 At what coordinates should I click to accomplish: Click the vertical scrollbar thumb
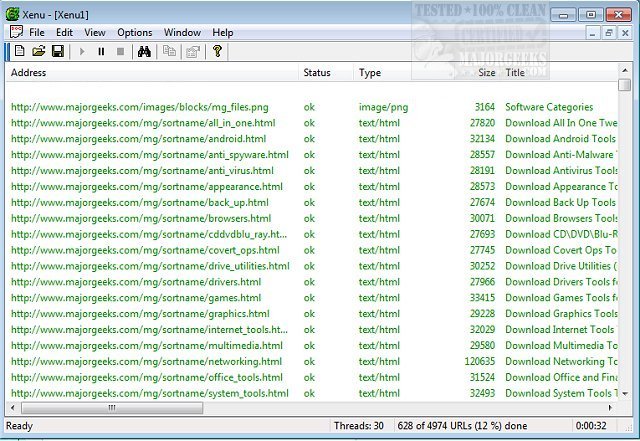coord(624,85)
